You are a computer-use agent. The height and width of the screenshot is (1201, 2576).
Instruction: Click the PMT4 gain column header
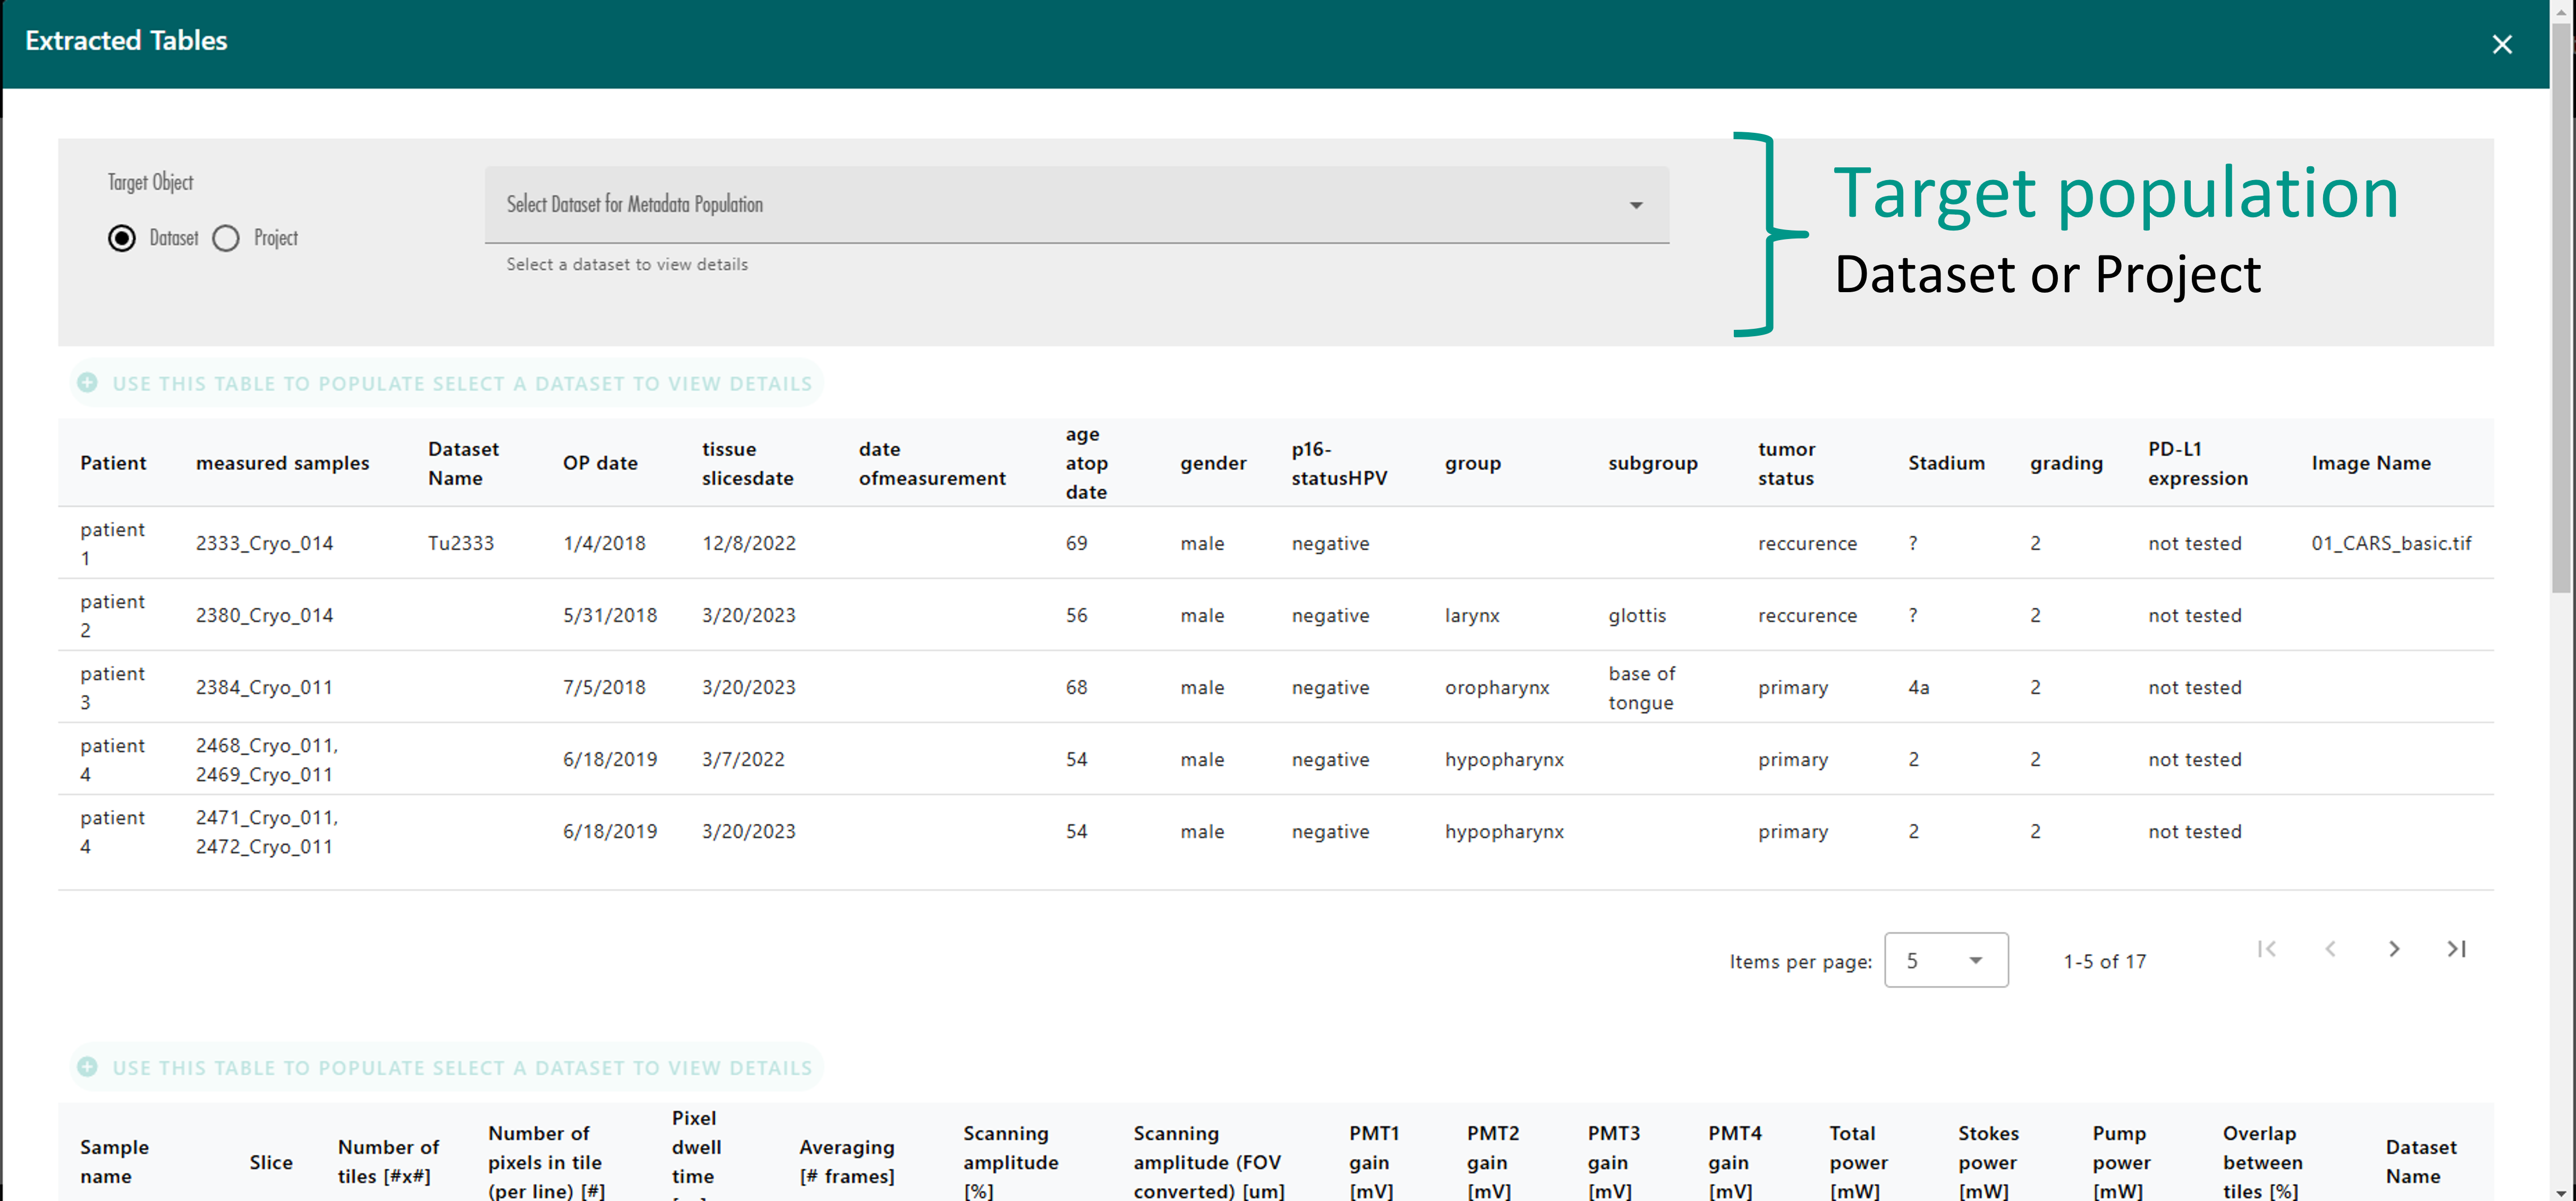coord(1734,1162)
